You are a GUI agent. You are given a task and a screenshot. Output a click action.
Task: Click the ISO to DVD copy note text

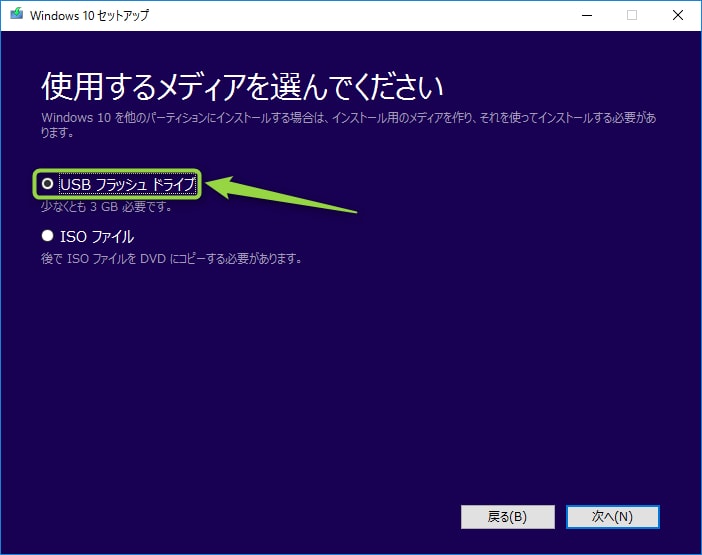(x=171, y=259)
